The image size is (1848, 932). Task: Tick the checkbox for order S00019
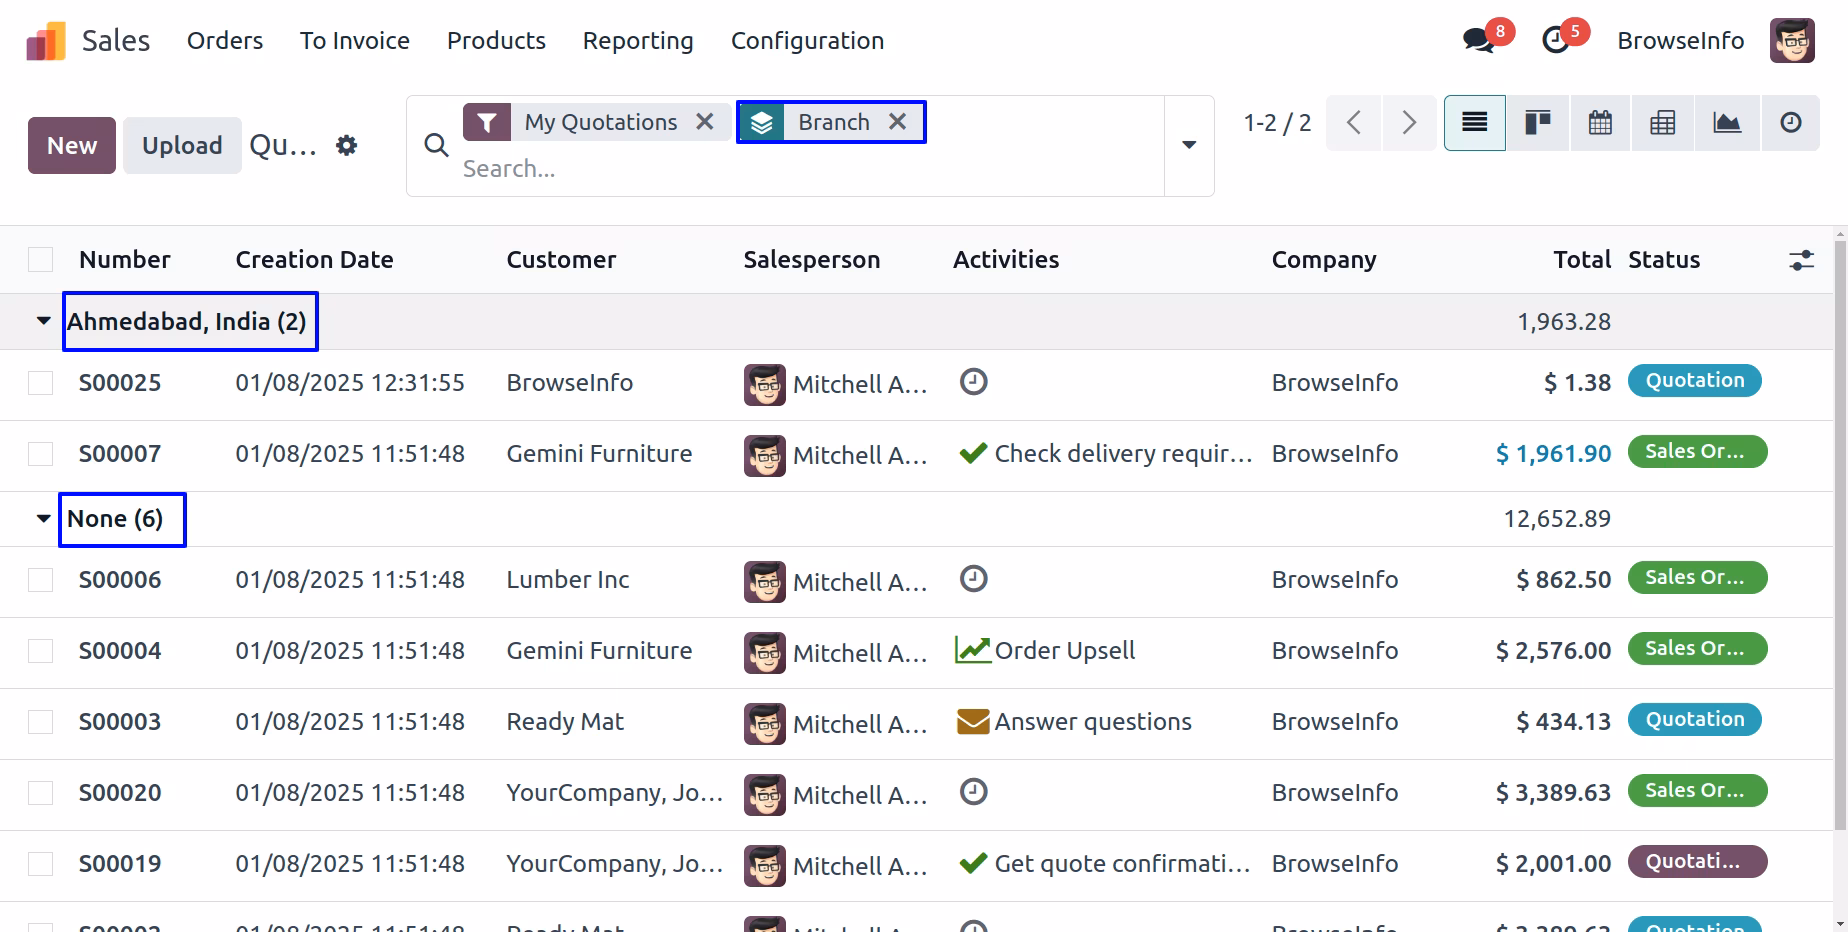point(40,864)
